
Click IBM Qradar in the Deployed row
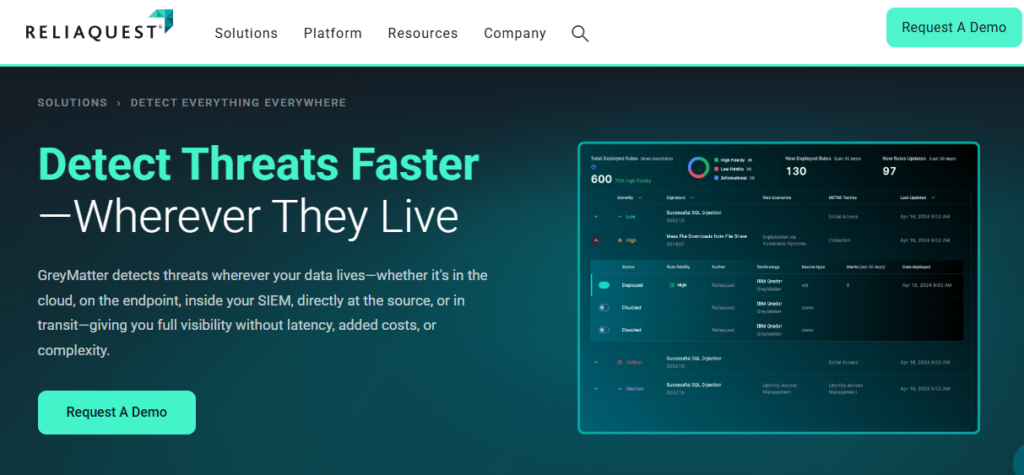pyautogui.click(x=769, y=282)
